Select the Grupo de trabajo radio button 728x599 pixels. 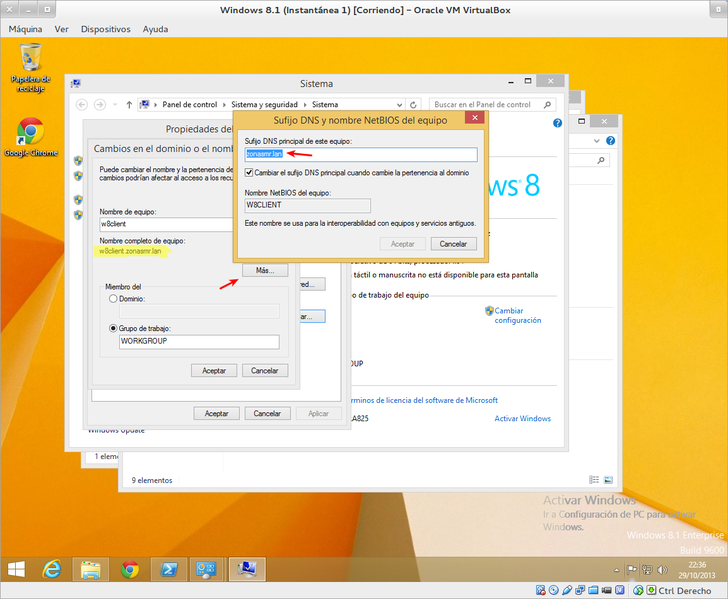click(x=113, y=328)
